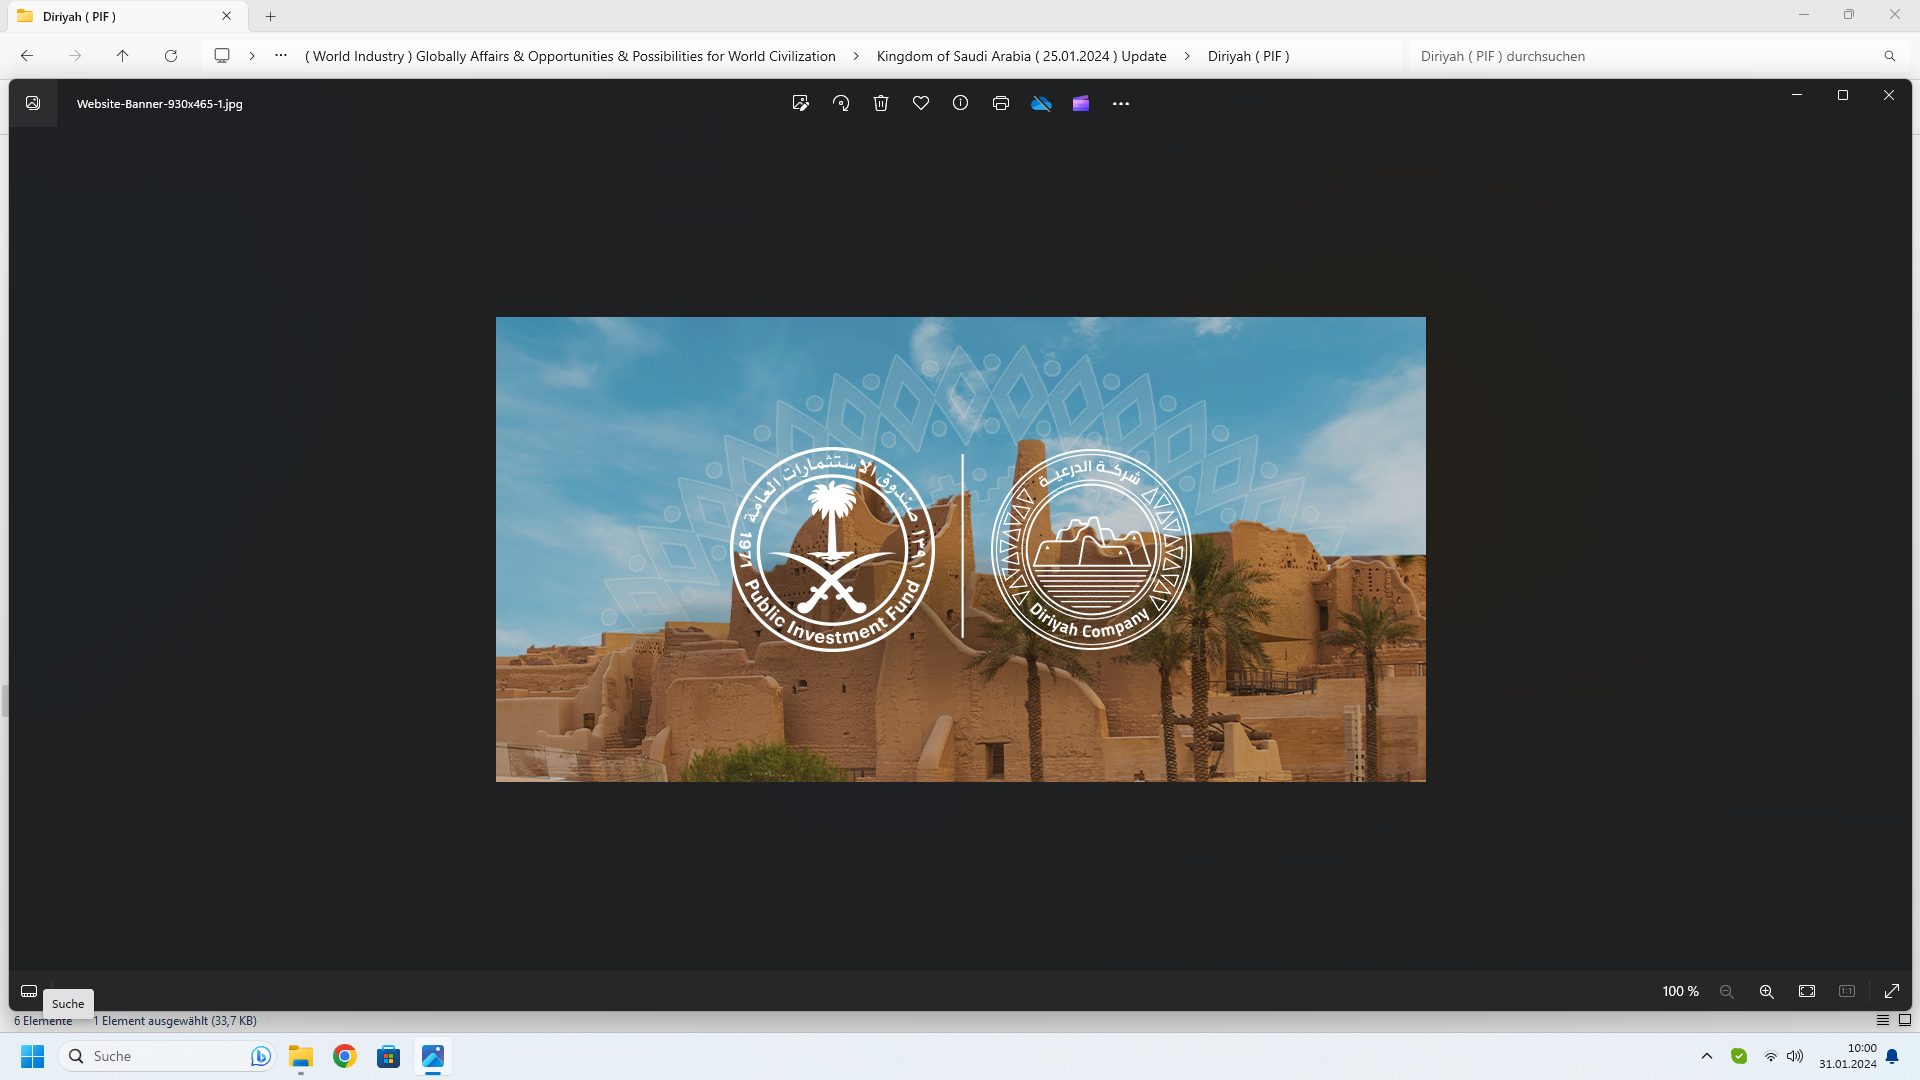Open Wi-Fi network settings in tray
This screenshot has width=1920, height=1080.
1771,1056
